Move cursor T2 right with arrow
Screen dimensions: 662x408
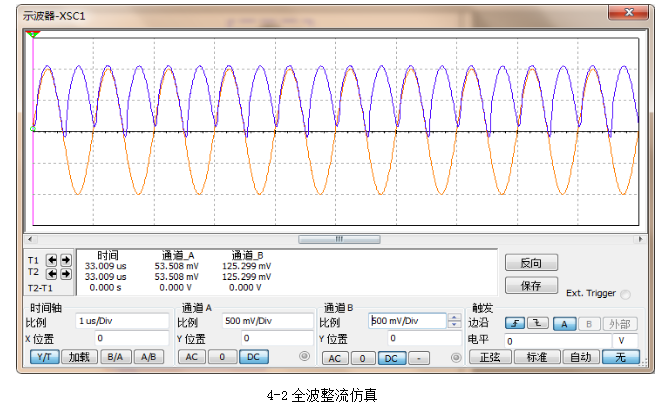click(66, 274)
